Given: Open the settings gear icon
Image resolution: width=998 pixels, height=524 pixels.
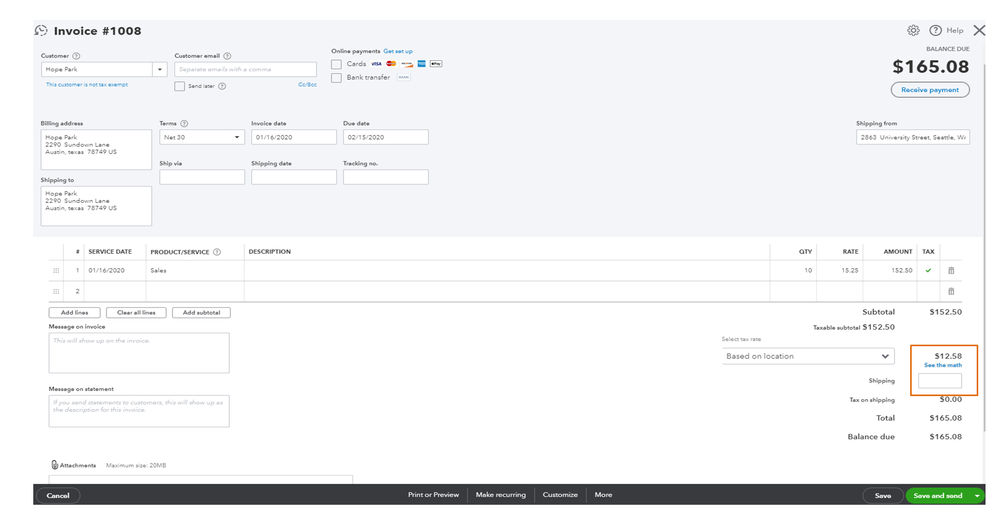Looking at the screenshot, I should click(913, 31).
